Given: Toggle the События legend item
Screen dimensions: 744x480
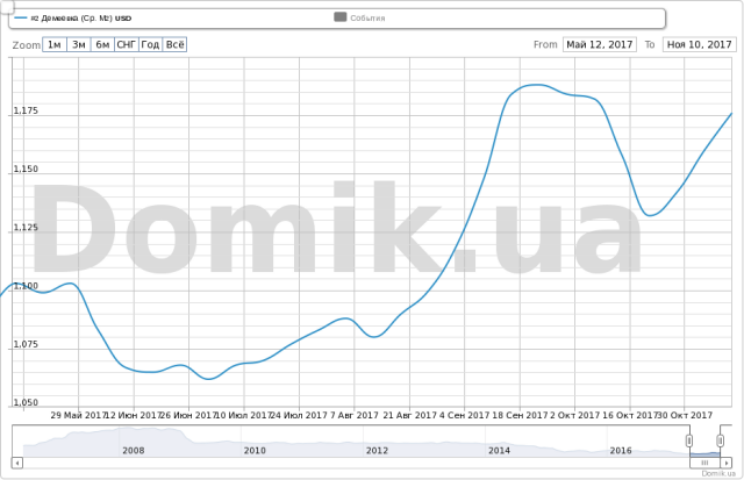Looking at the screenshot, I should pos(360,18).
